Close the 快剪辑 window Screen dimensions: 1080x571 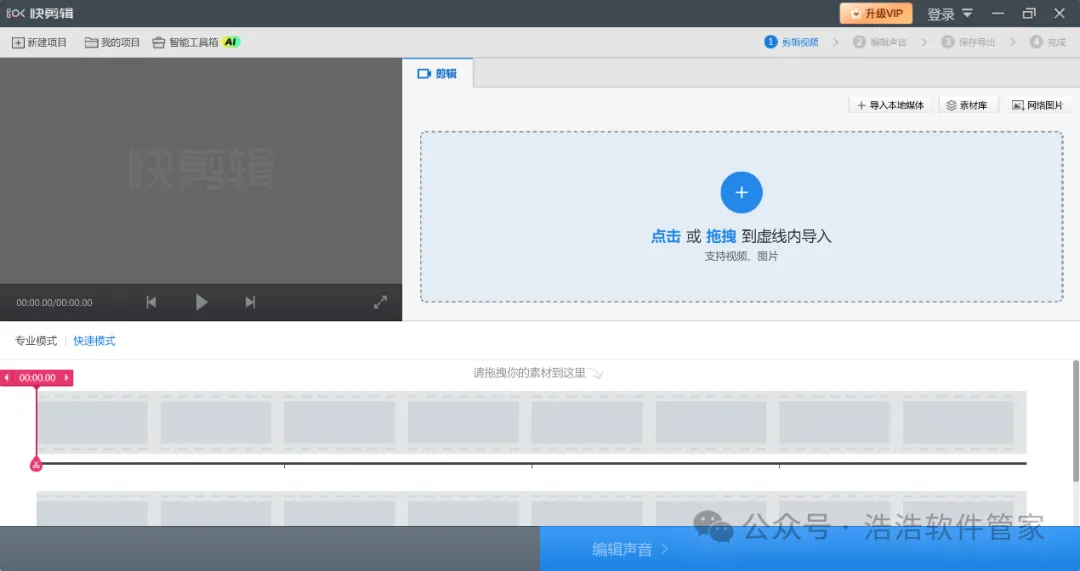click(1060, 13)
